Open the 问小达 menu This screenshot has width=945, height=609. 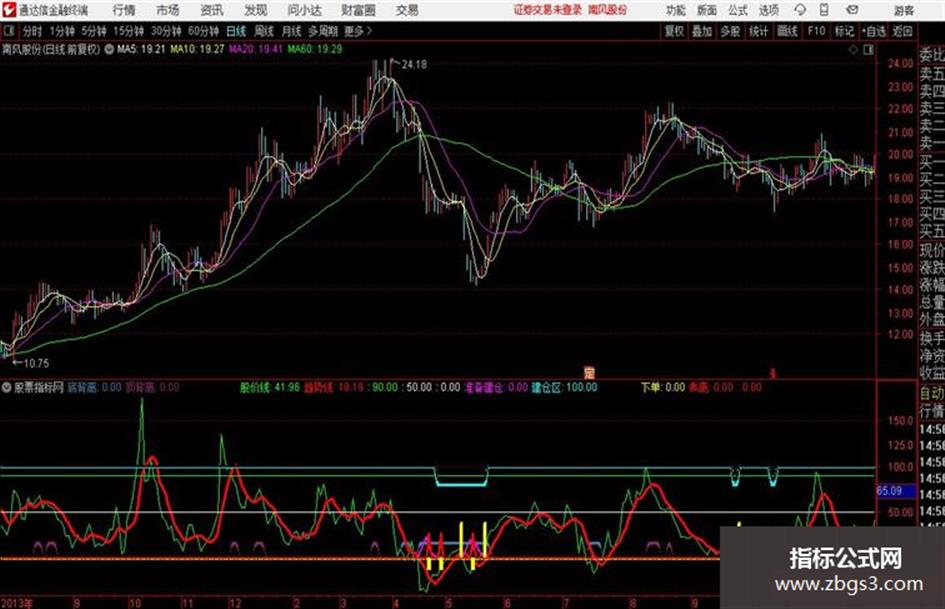(x=304, y=10)
